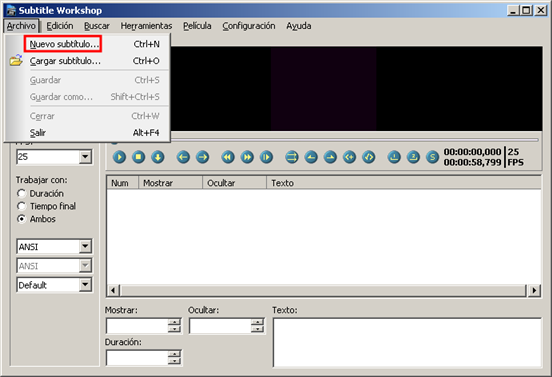Open the Ayuda menu

tap(299, 26)
